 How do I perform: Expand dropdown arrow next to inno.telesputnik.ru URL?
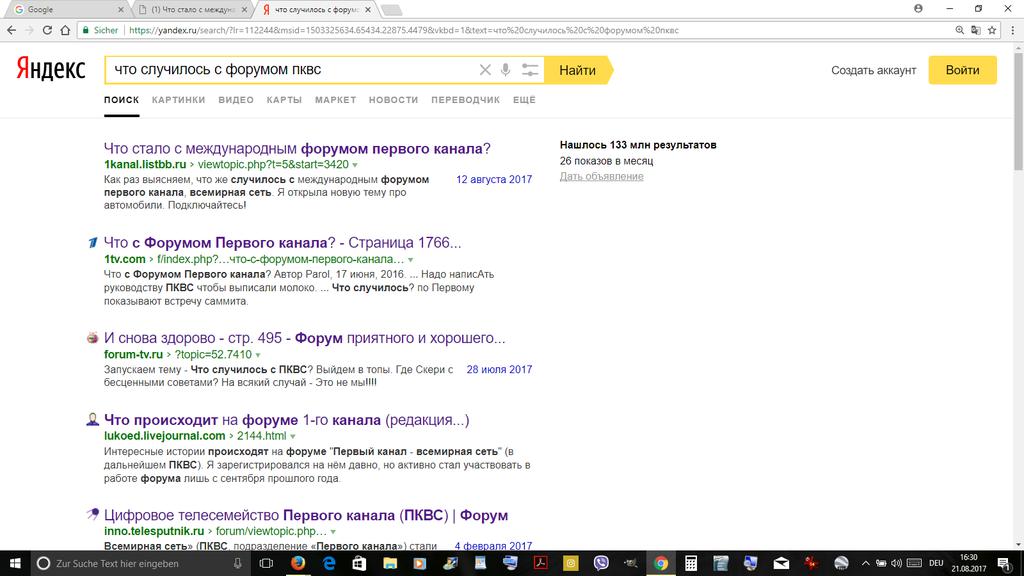[x=333, y=532]
